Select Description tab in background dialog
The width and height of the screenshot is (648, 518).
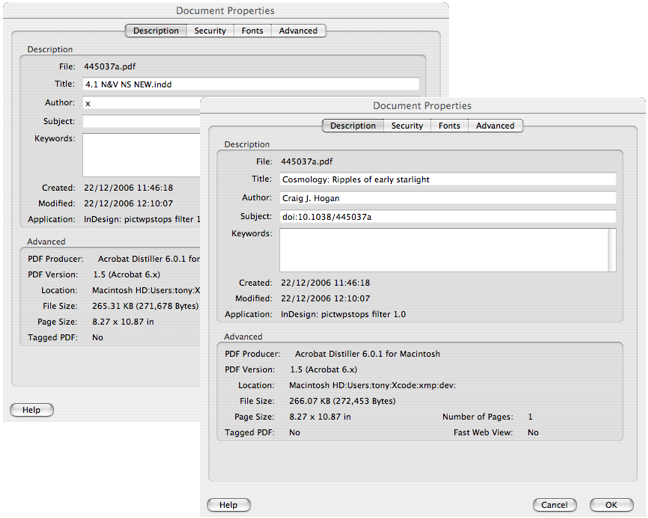click(156, 31)
